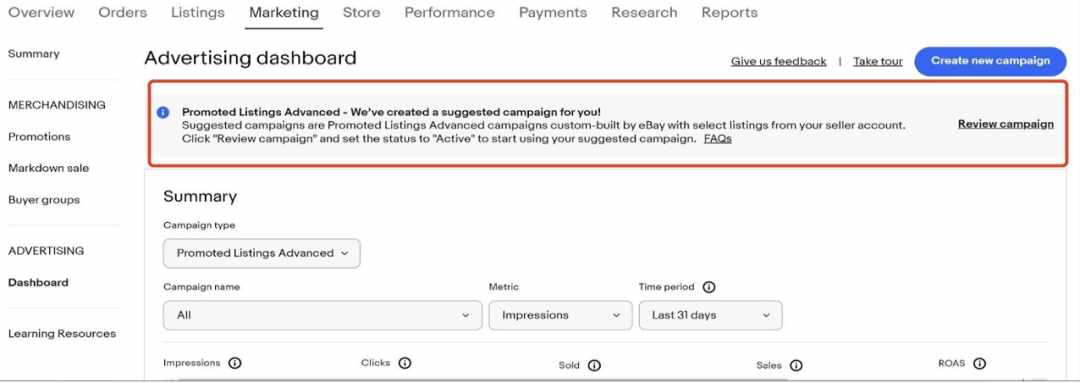Open the Performance tab

[x=449, y=12]
